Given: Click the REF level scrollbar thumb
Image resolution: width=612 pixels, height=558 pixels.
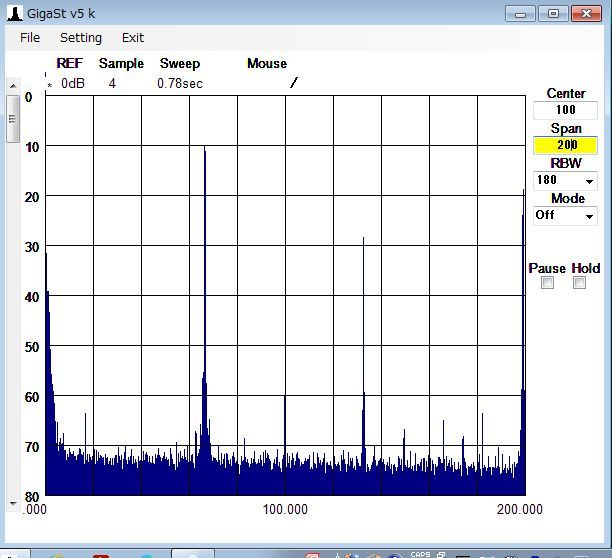Looking at the screenshot, I should pos(13,119).
